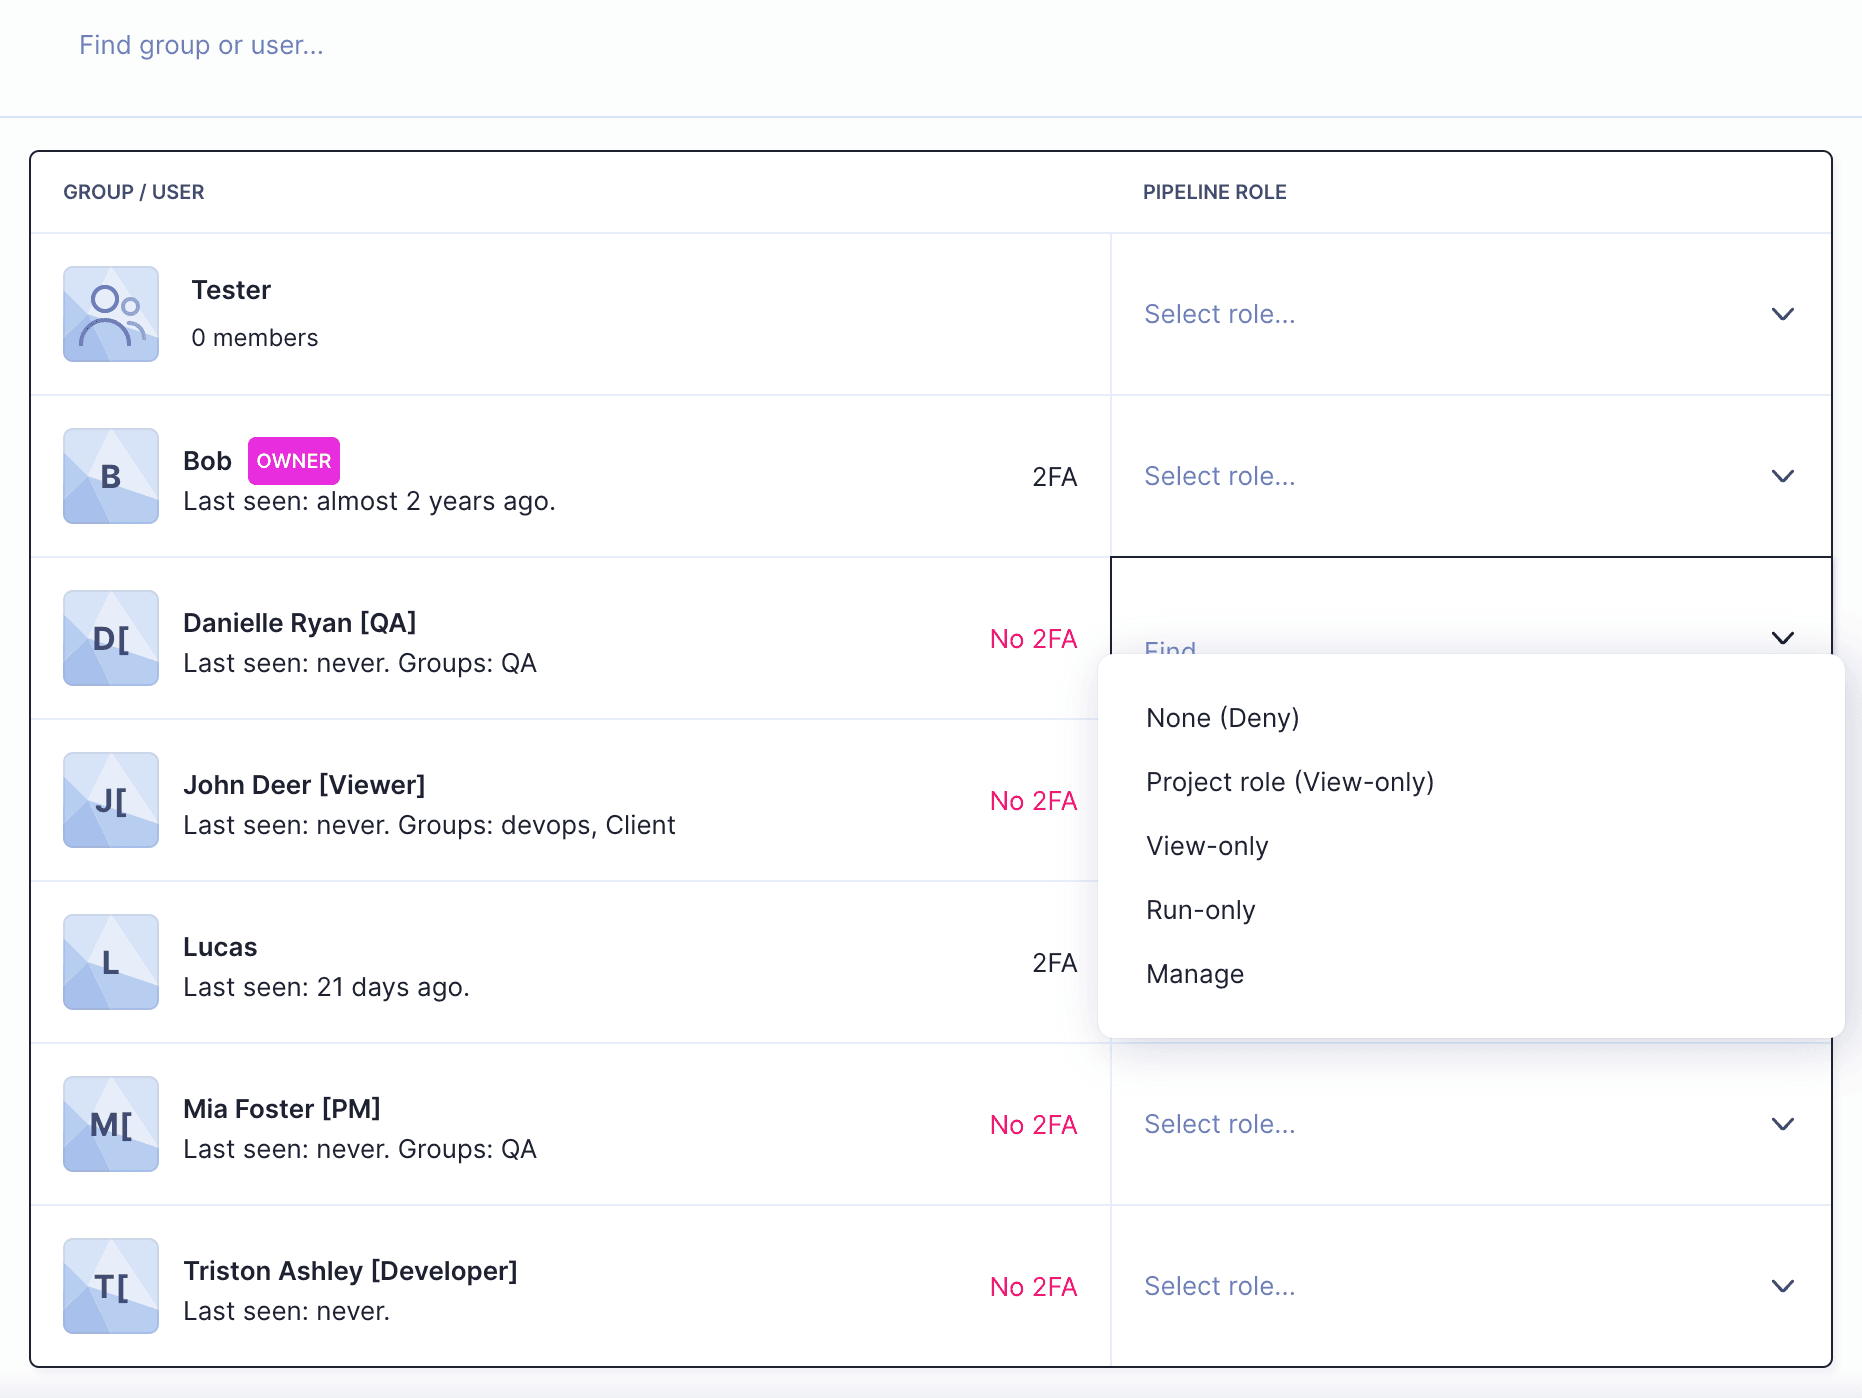Open Mia Foster's role dropdown
This screenshot has width=1862, height=1398.
pyautogui.click(x=1470, y=1124)
